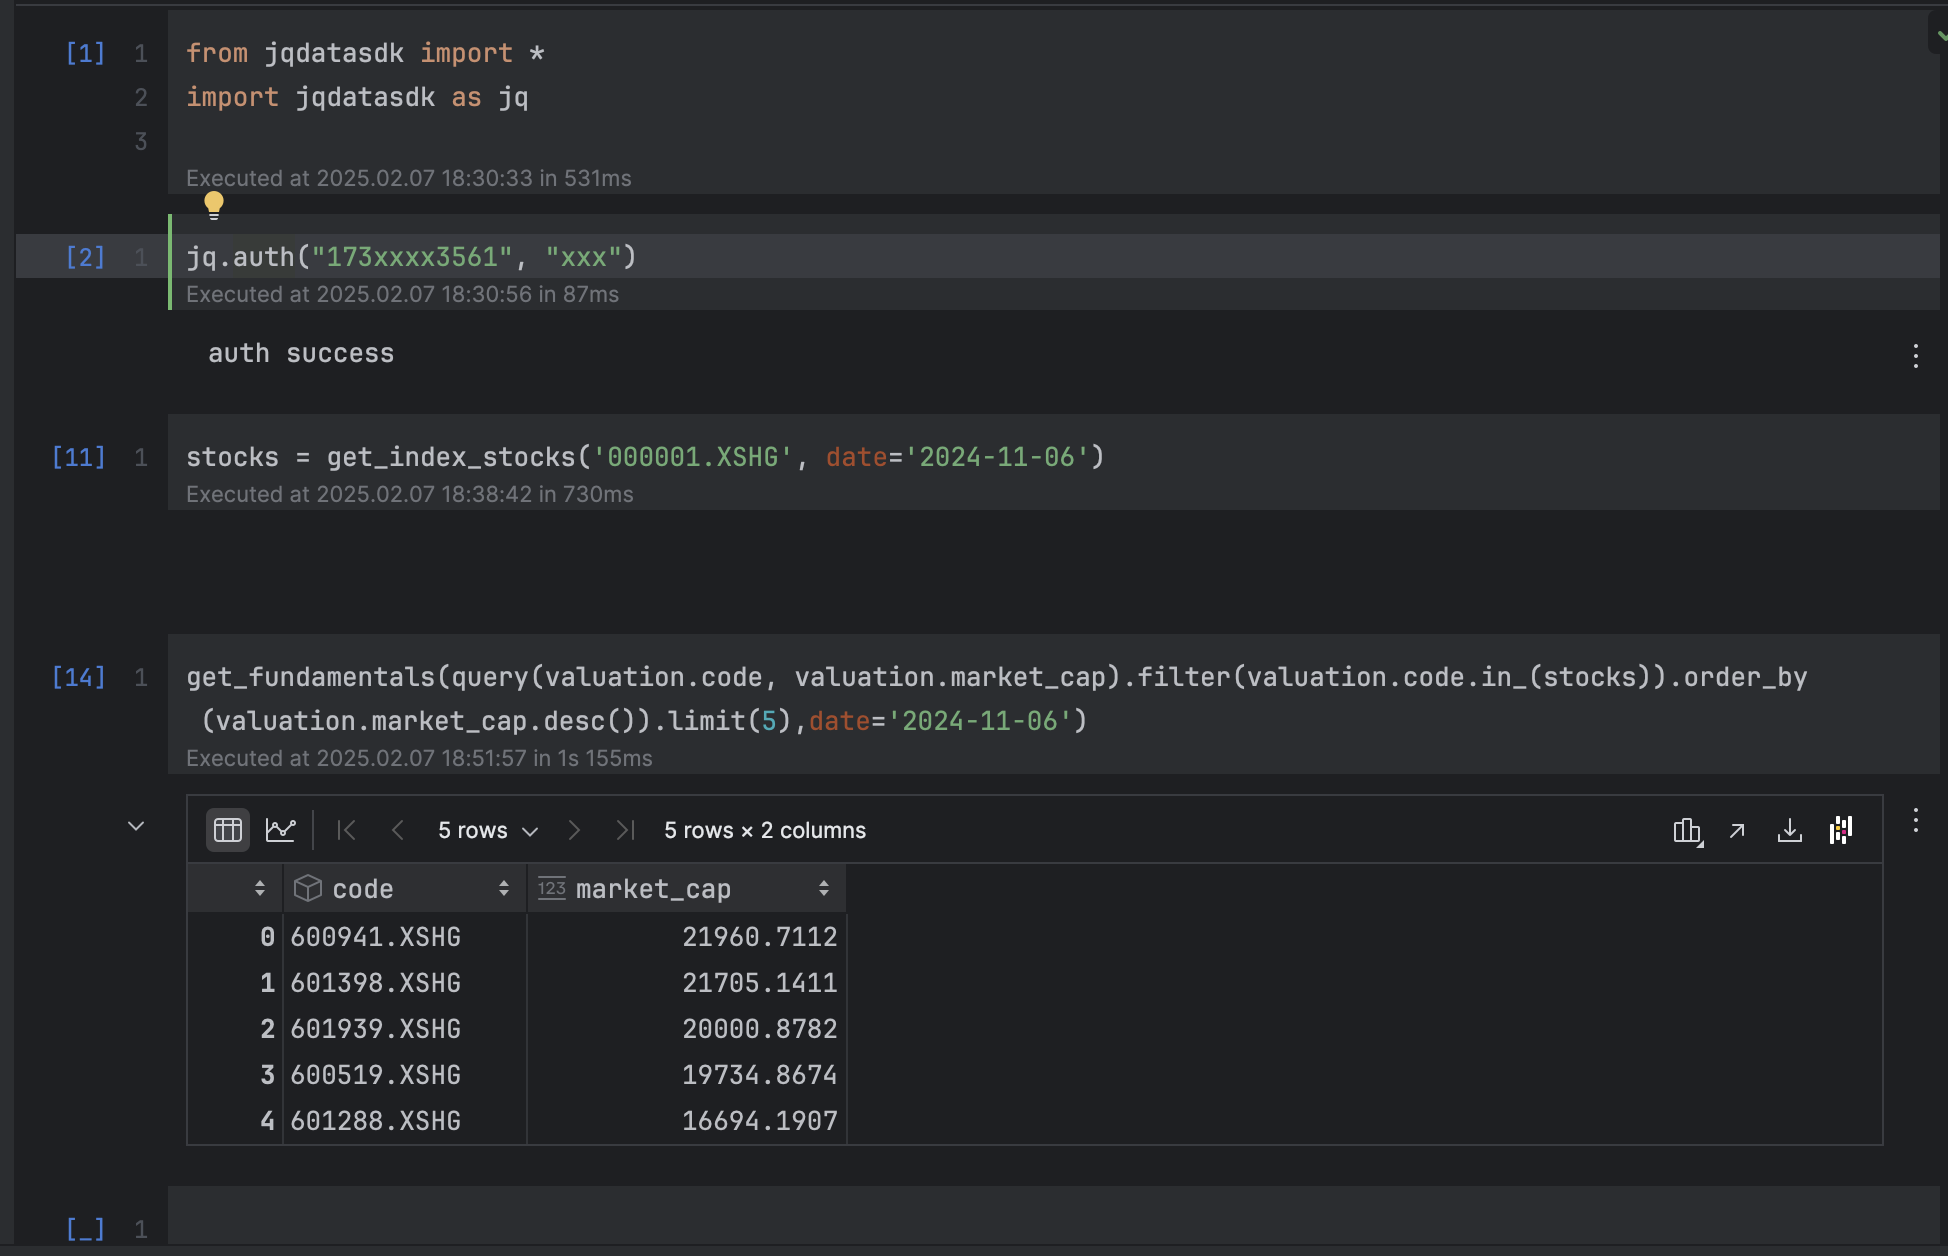Go to last page of rows
Screen dimensions: 1948x1256
coord(626,830)
